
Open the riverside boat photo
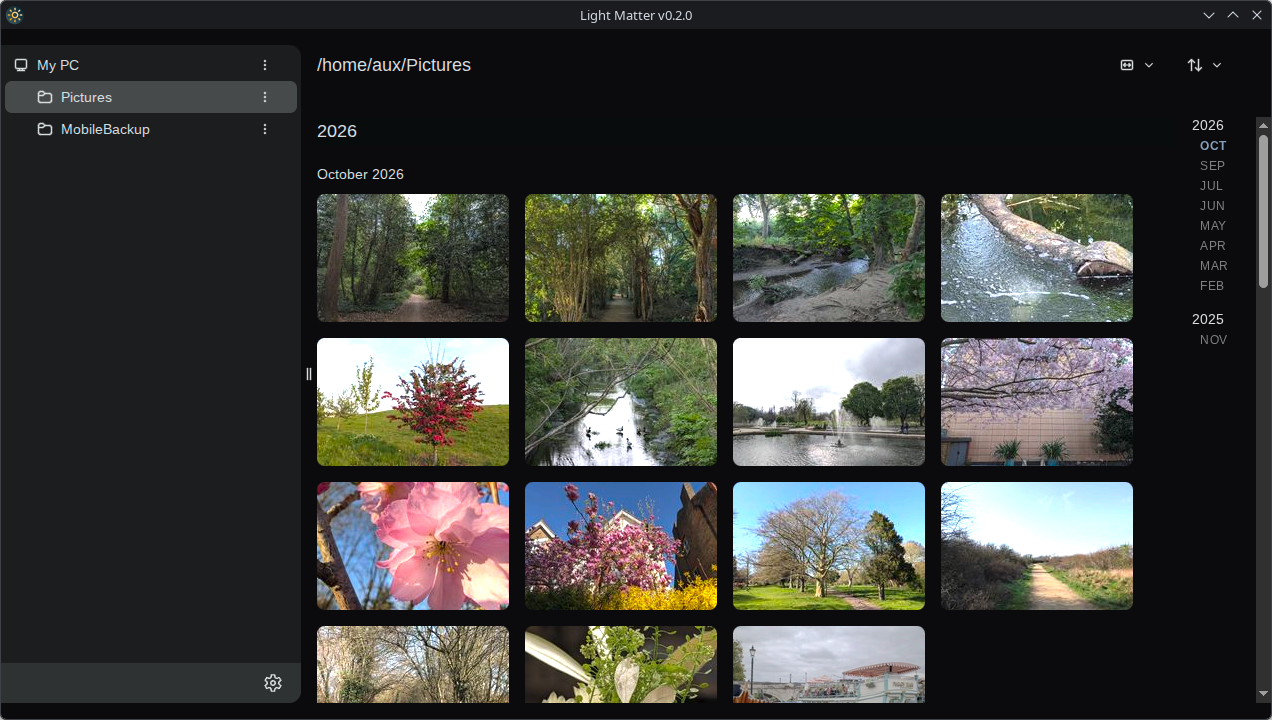click(829, 664)
